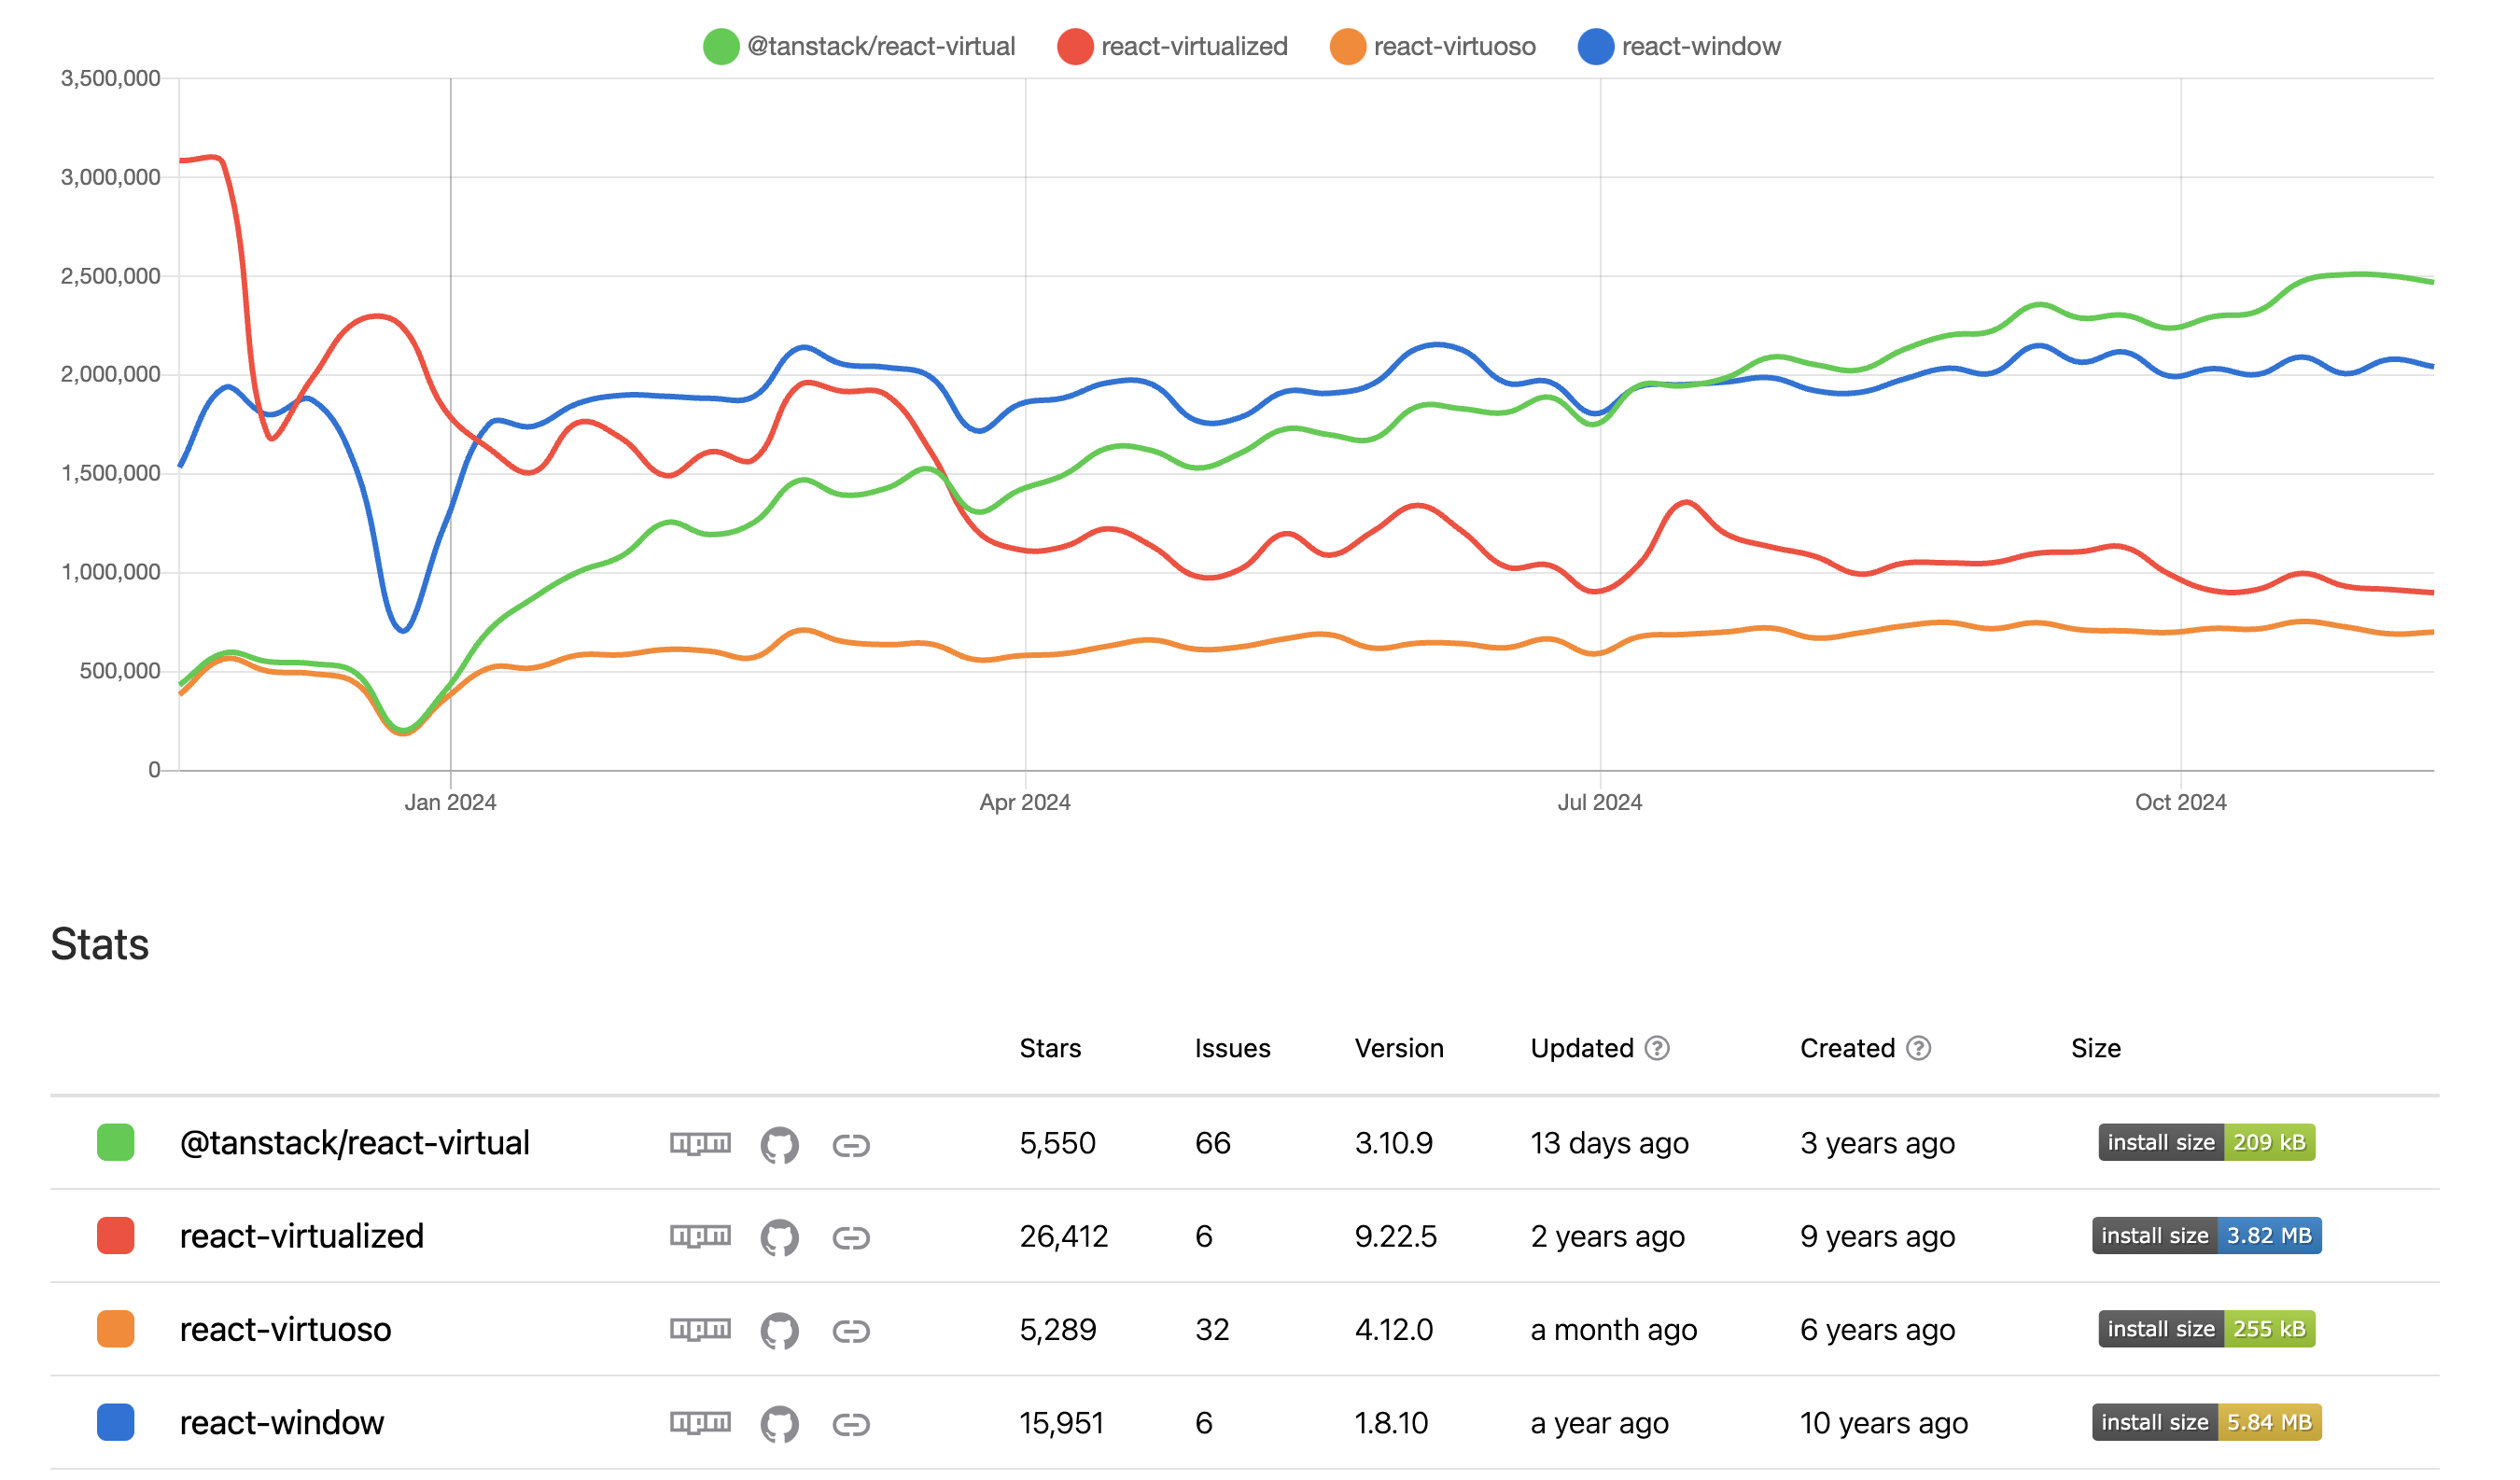Open GitHub icon for react-virtuoso

point(779,1331)
